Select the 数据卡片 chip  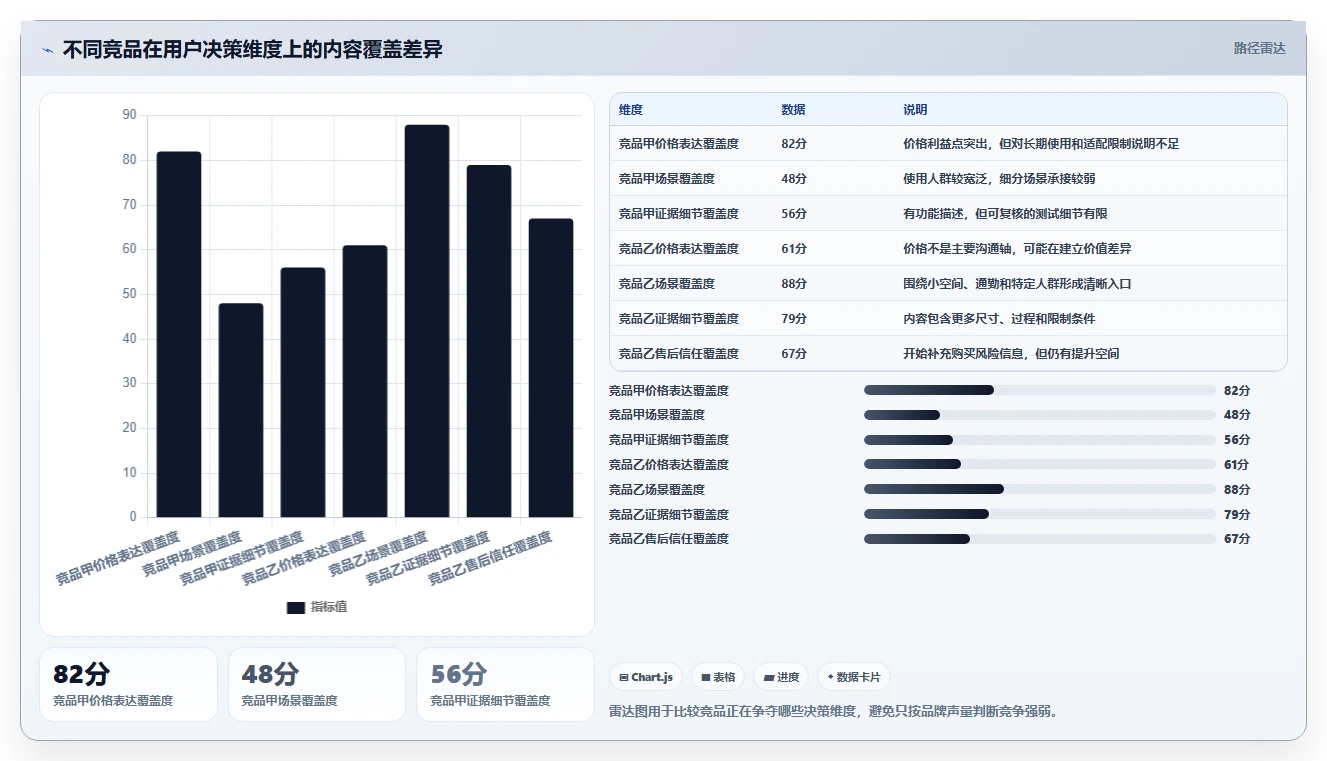(854, 677)
